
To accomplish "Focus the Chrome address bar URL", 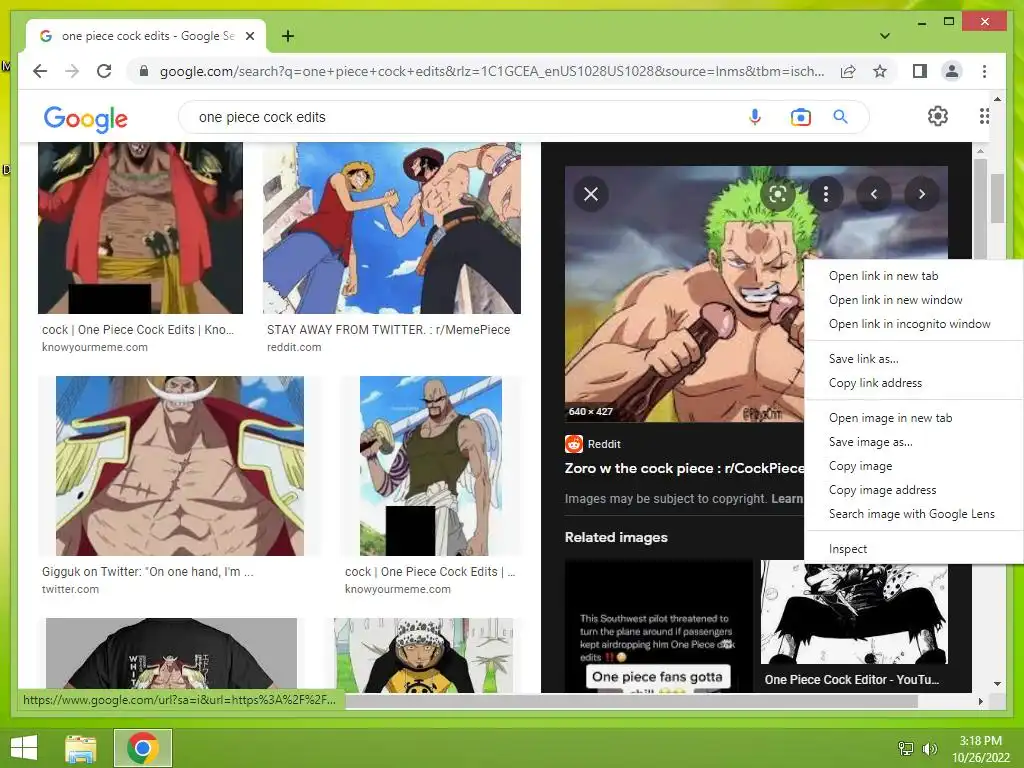I will pyautogui.click(x=491, y=71).
